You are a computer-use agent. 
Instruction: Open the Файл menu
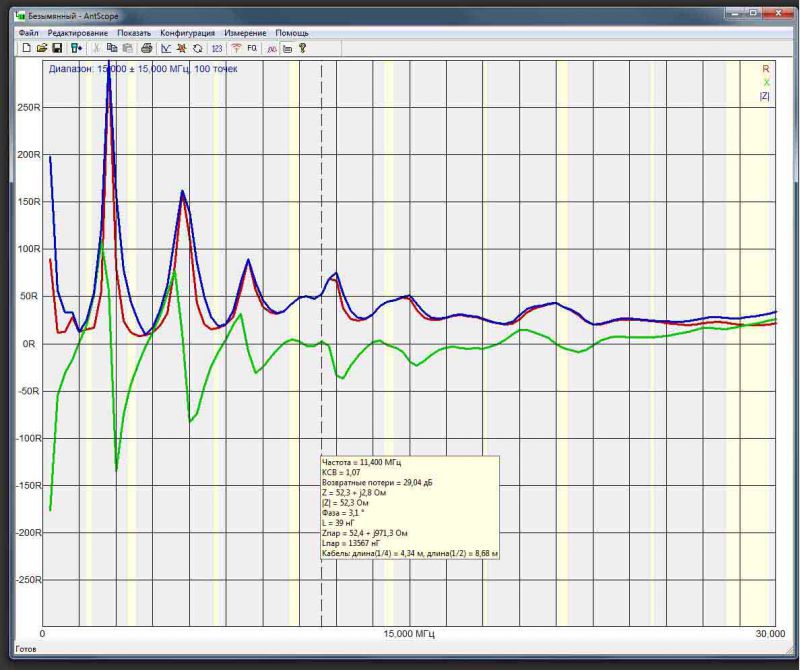(28, 33)
